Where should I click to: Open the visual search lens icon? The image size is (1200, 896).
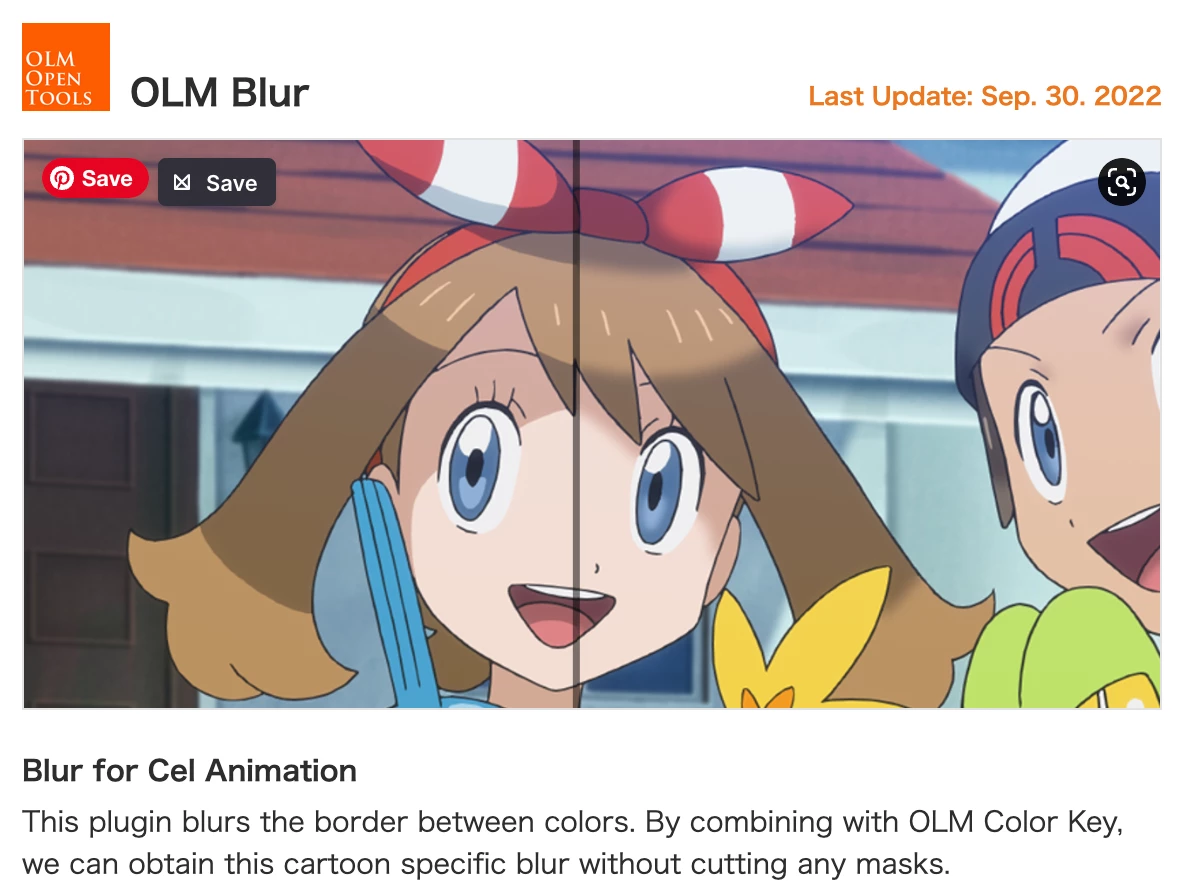click(1121, 182)
